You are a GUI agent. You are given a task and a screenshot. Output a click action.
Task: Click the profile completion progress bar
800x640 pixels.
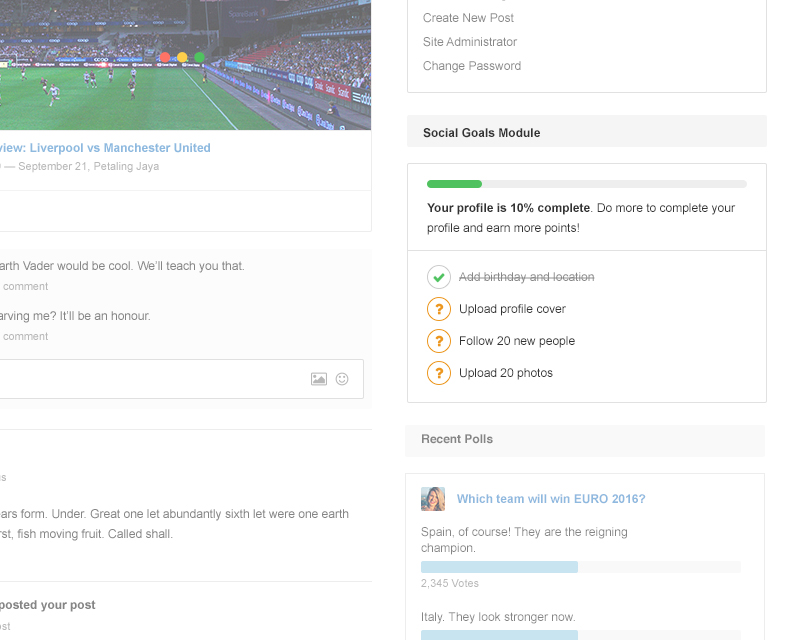coord(586,184)
